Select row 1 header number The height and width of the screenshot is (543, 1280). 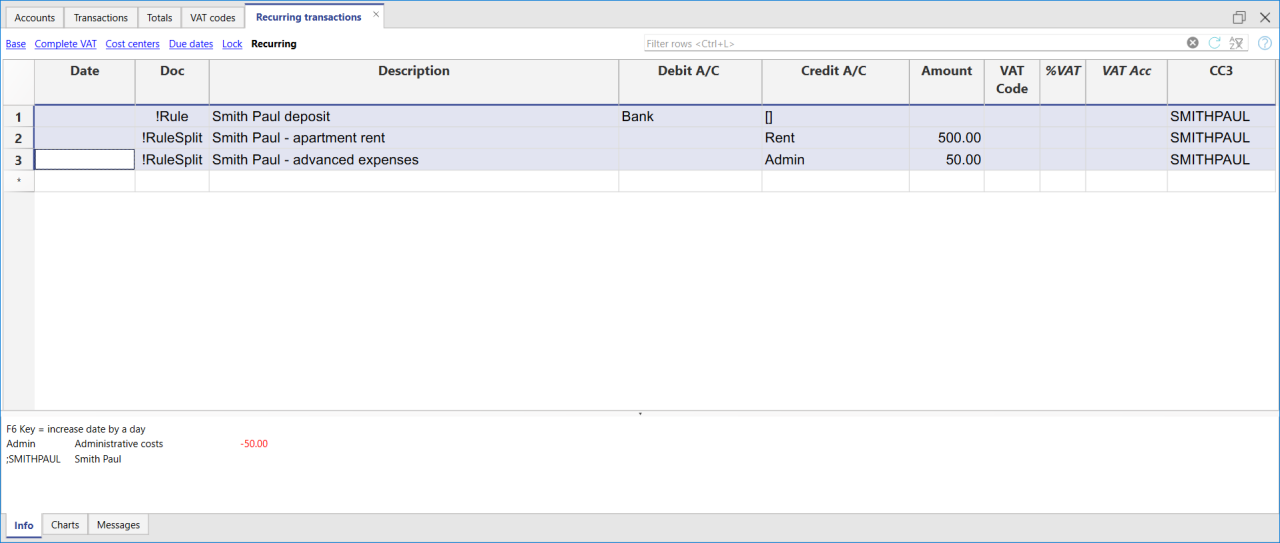[17, 117]
